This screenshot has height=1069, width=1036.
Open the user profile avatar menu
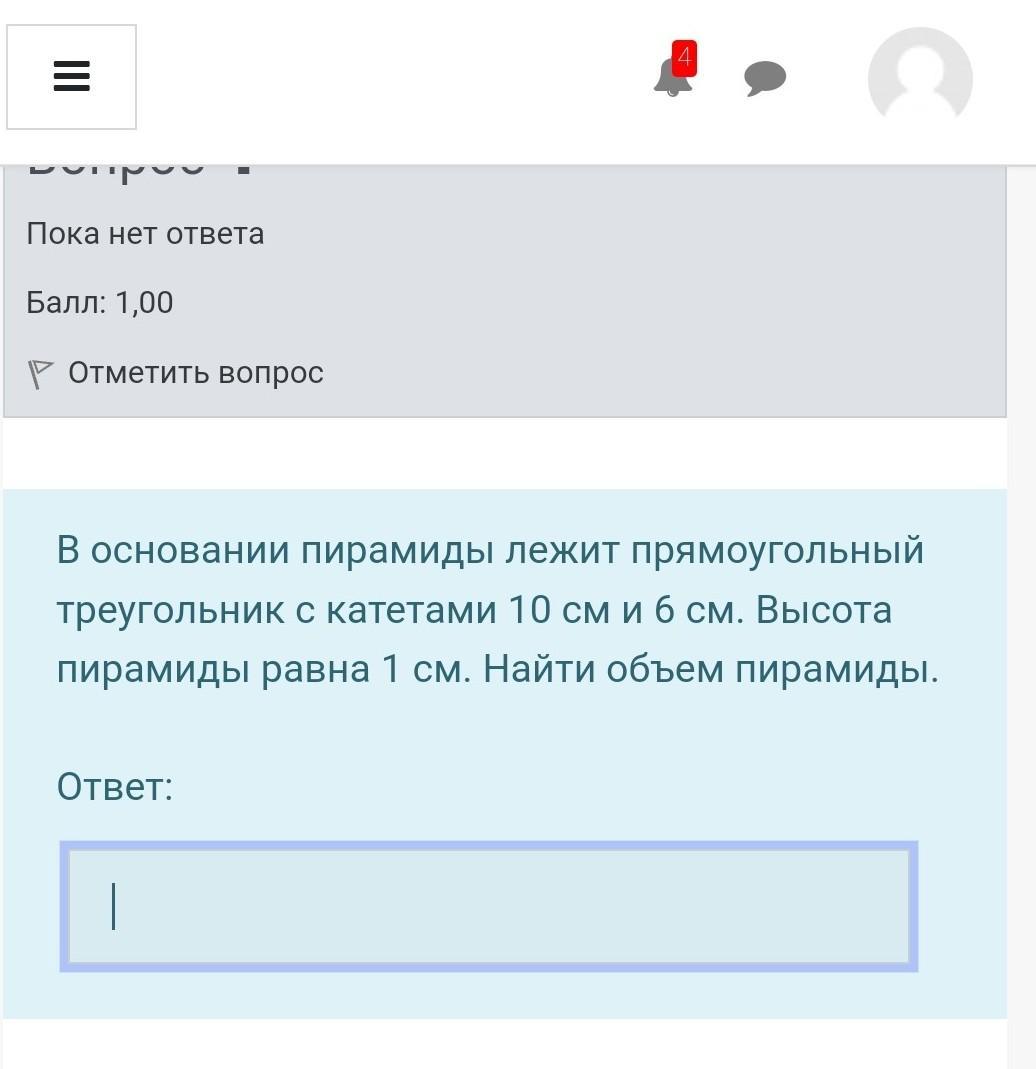[919, 79]
